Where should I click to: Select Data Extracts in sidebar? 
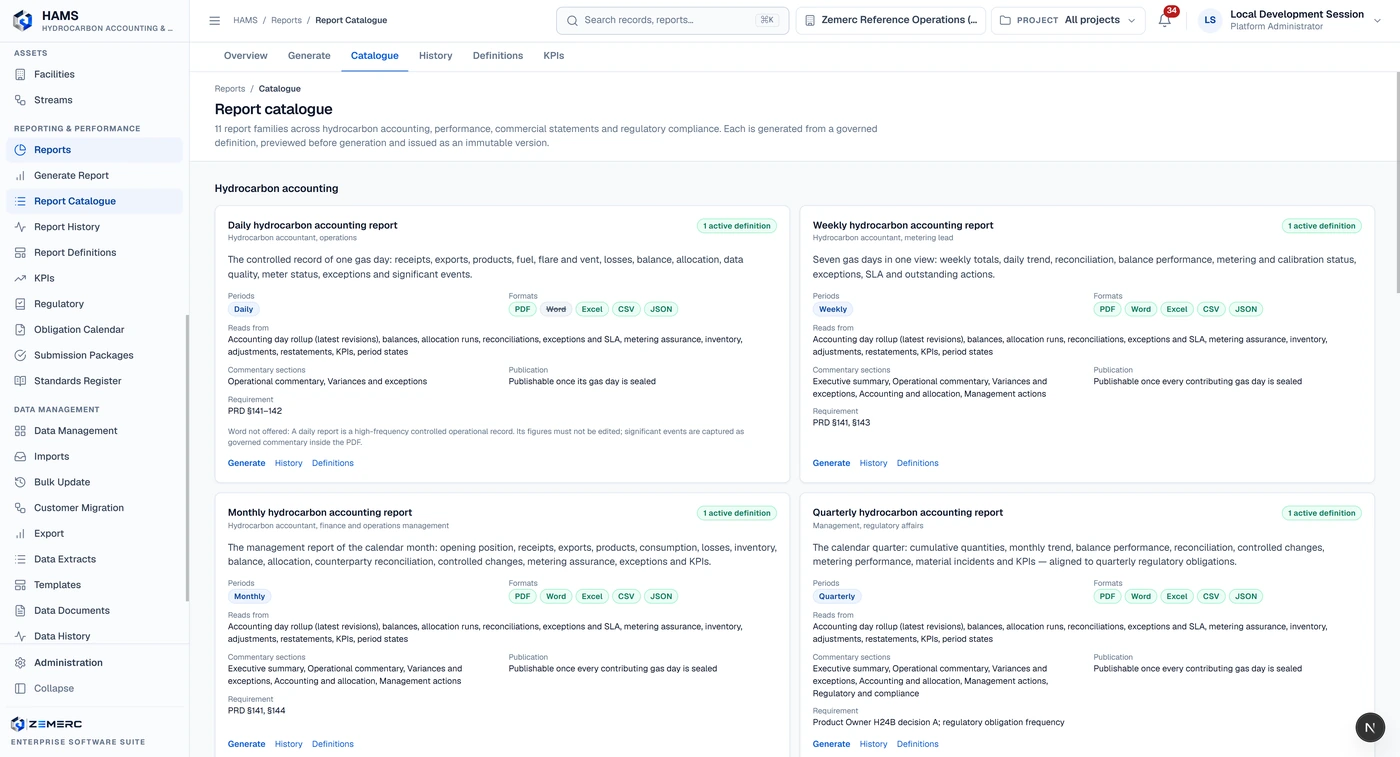tap(95, 559)
